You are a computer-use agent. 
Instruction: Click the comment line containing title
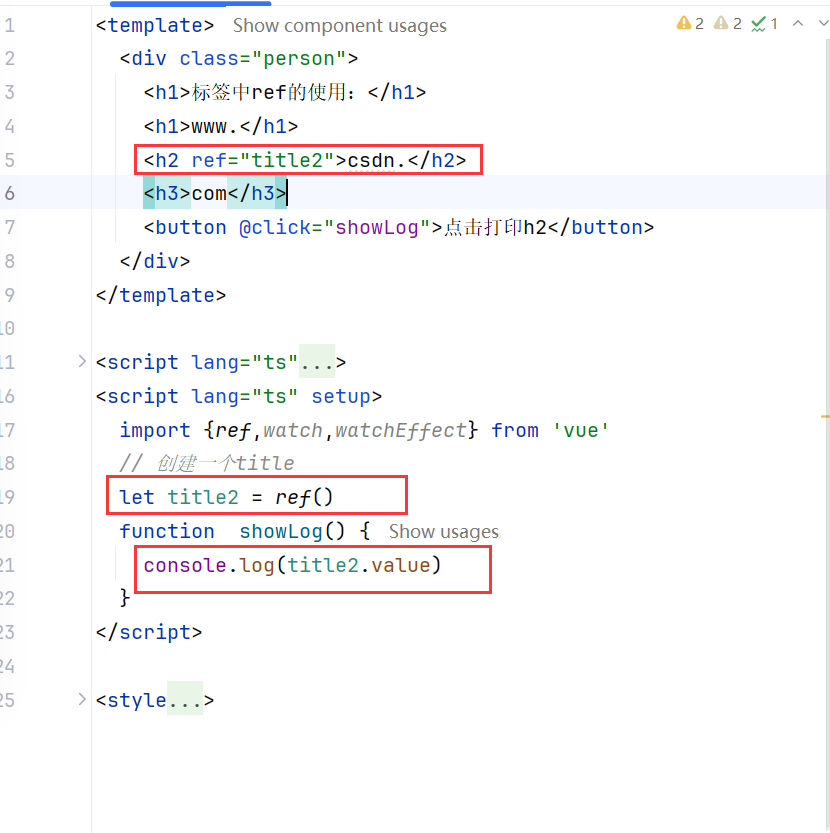[207, 463]
